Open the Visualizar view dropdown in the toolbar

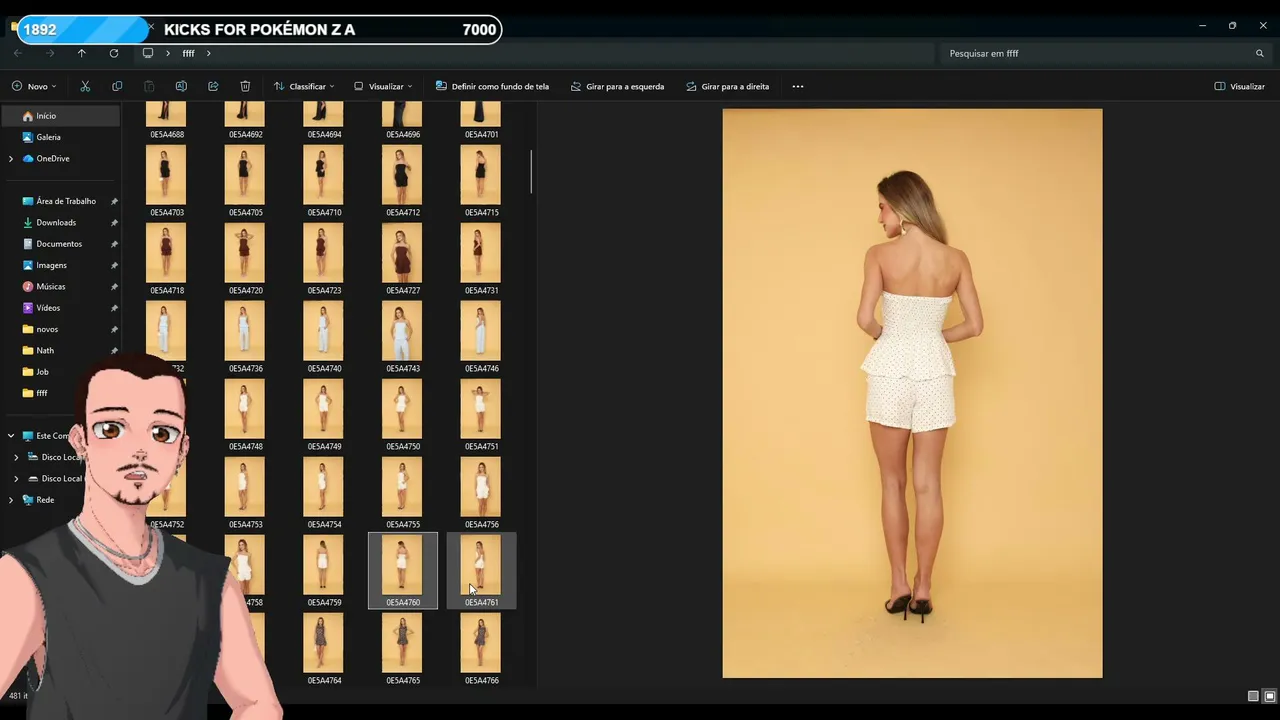tap(384, 86)
